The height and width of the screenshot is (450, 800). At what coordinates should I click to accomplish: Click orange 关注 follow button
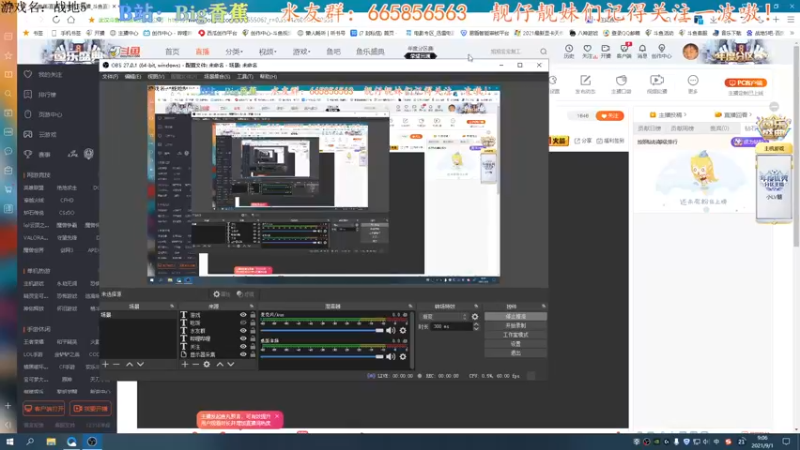(x=610, y=116)
